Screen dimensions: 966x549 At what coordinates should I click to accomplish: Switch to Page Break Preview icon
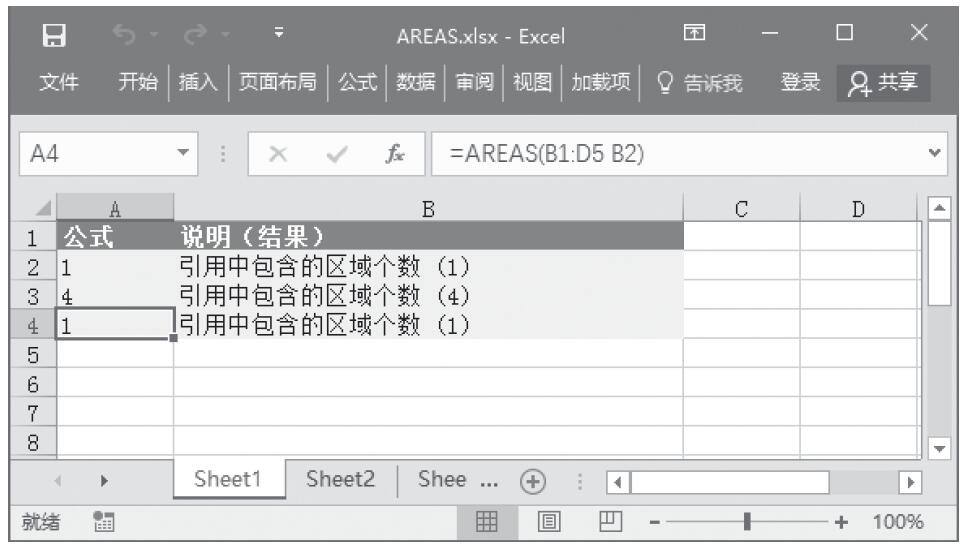[x=605, y=522]
